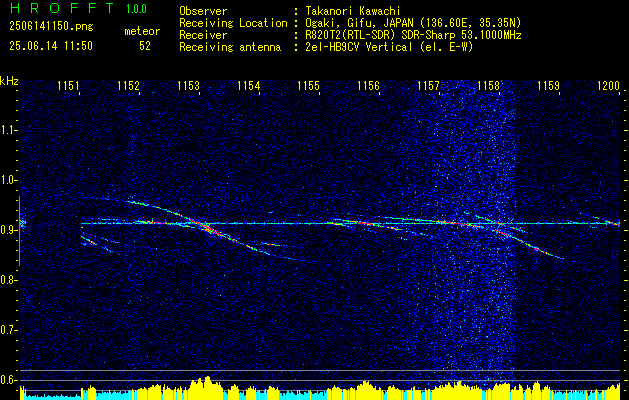Click location Ogaki, Gifu, JAPAN coordinates

point(413,23)
